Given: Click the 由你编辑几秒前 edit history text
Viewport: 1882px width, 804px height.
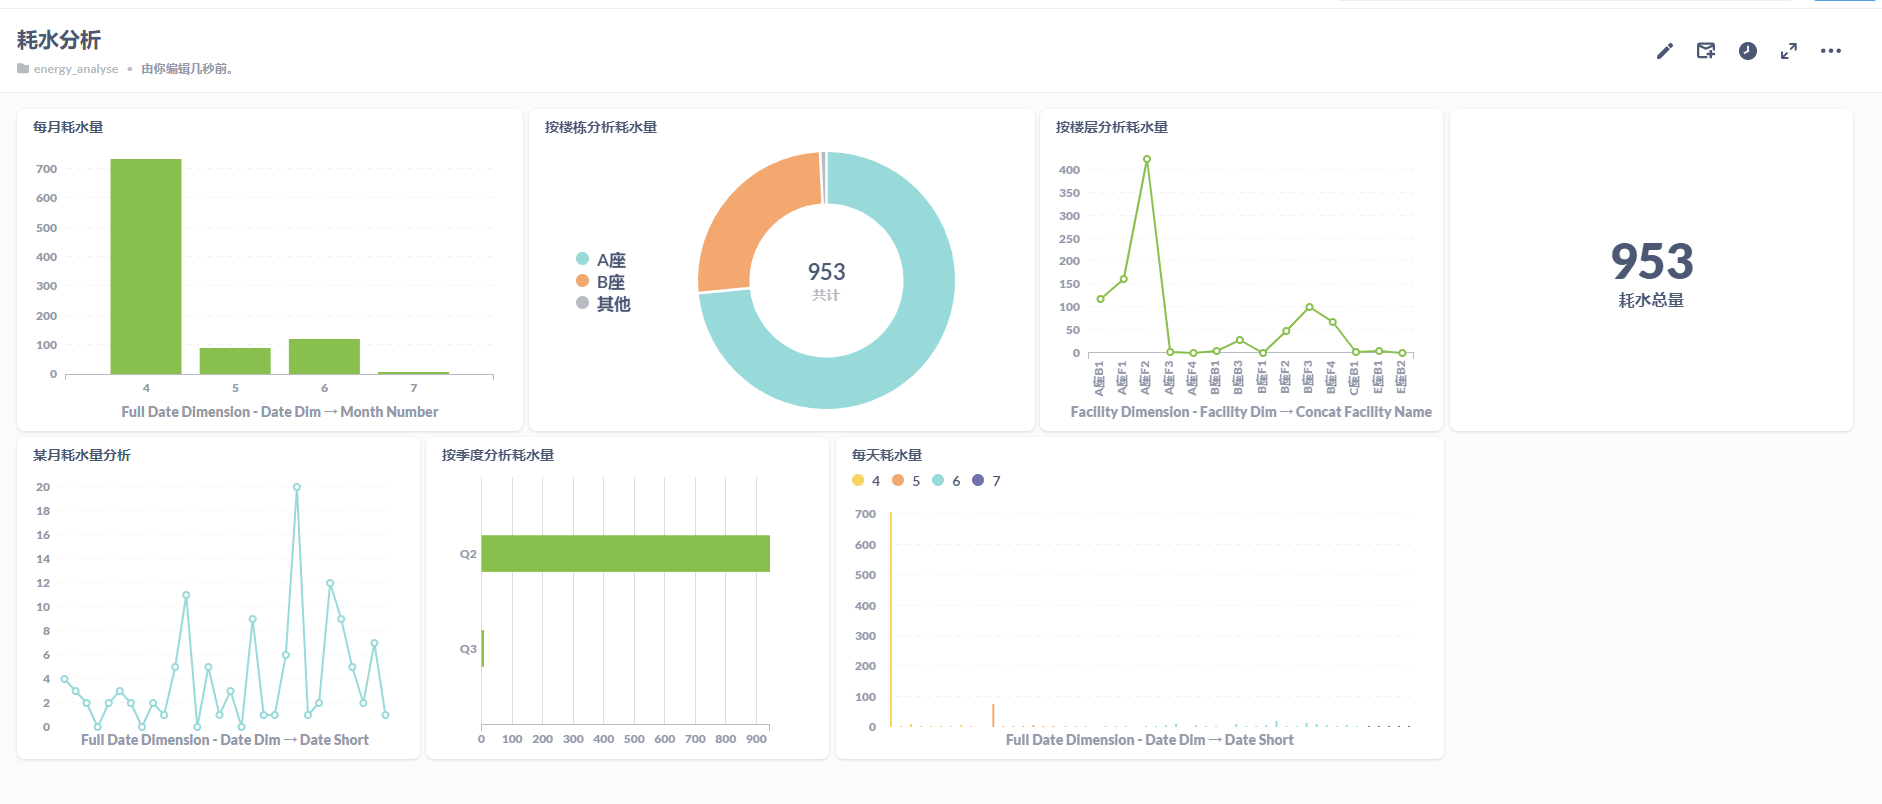Looking at the screenshot, I should (187, 69).
